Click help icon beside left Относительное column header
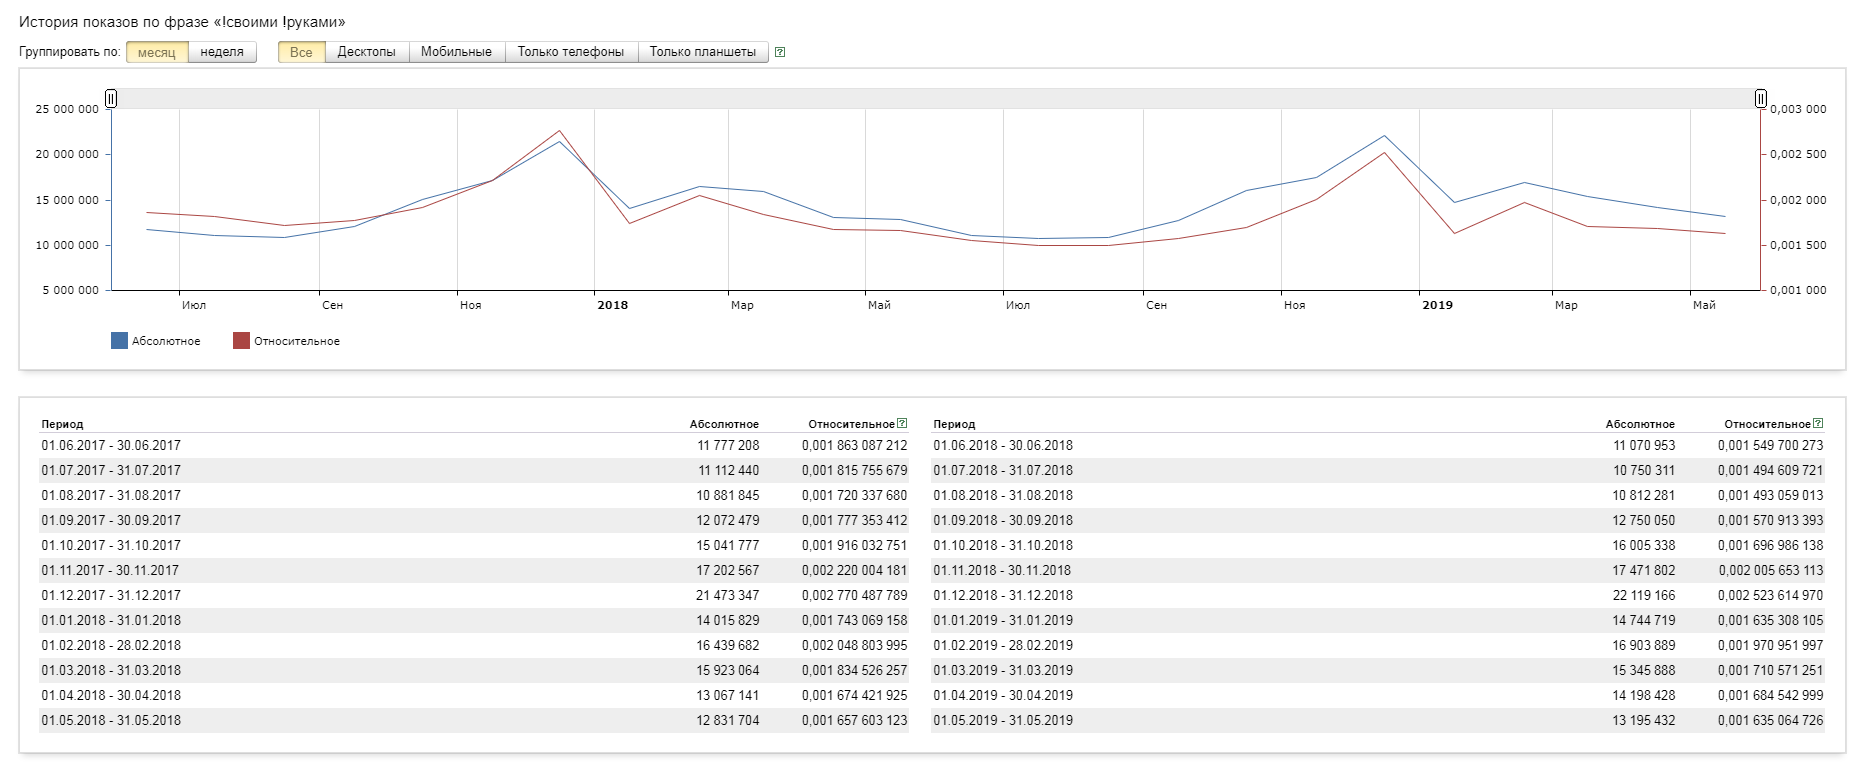The image size is (1862, 774). pos(902,423)
